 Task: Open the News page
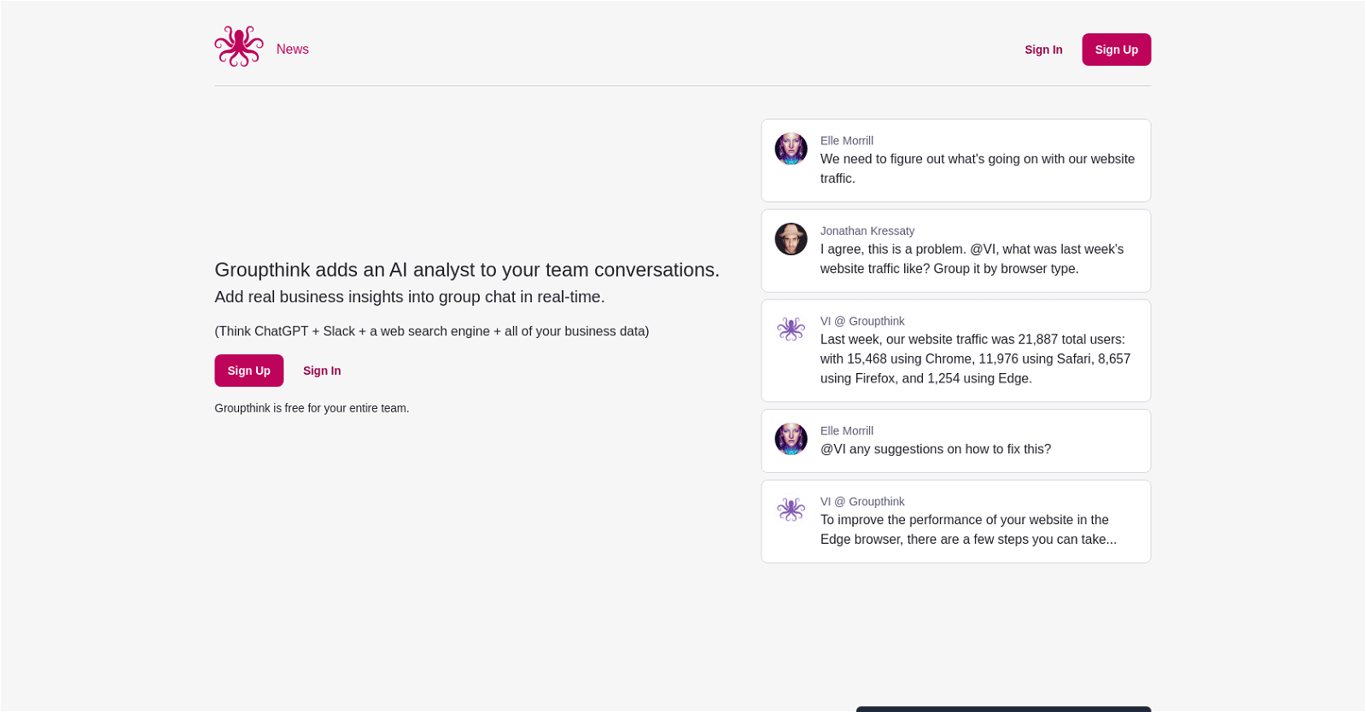(292, 48)
